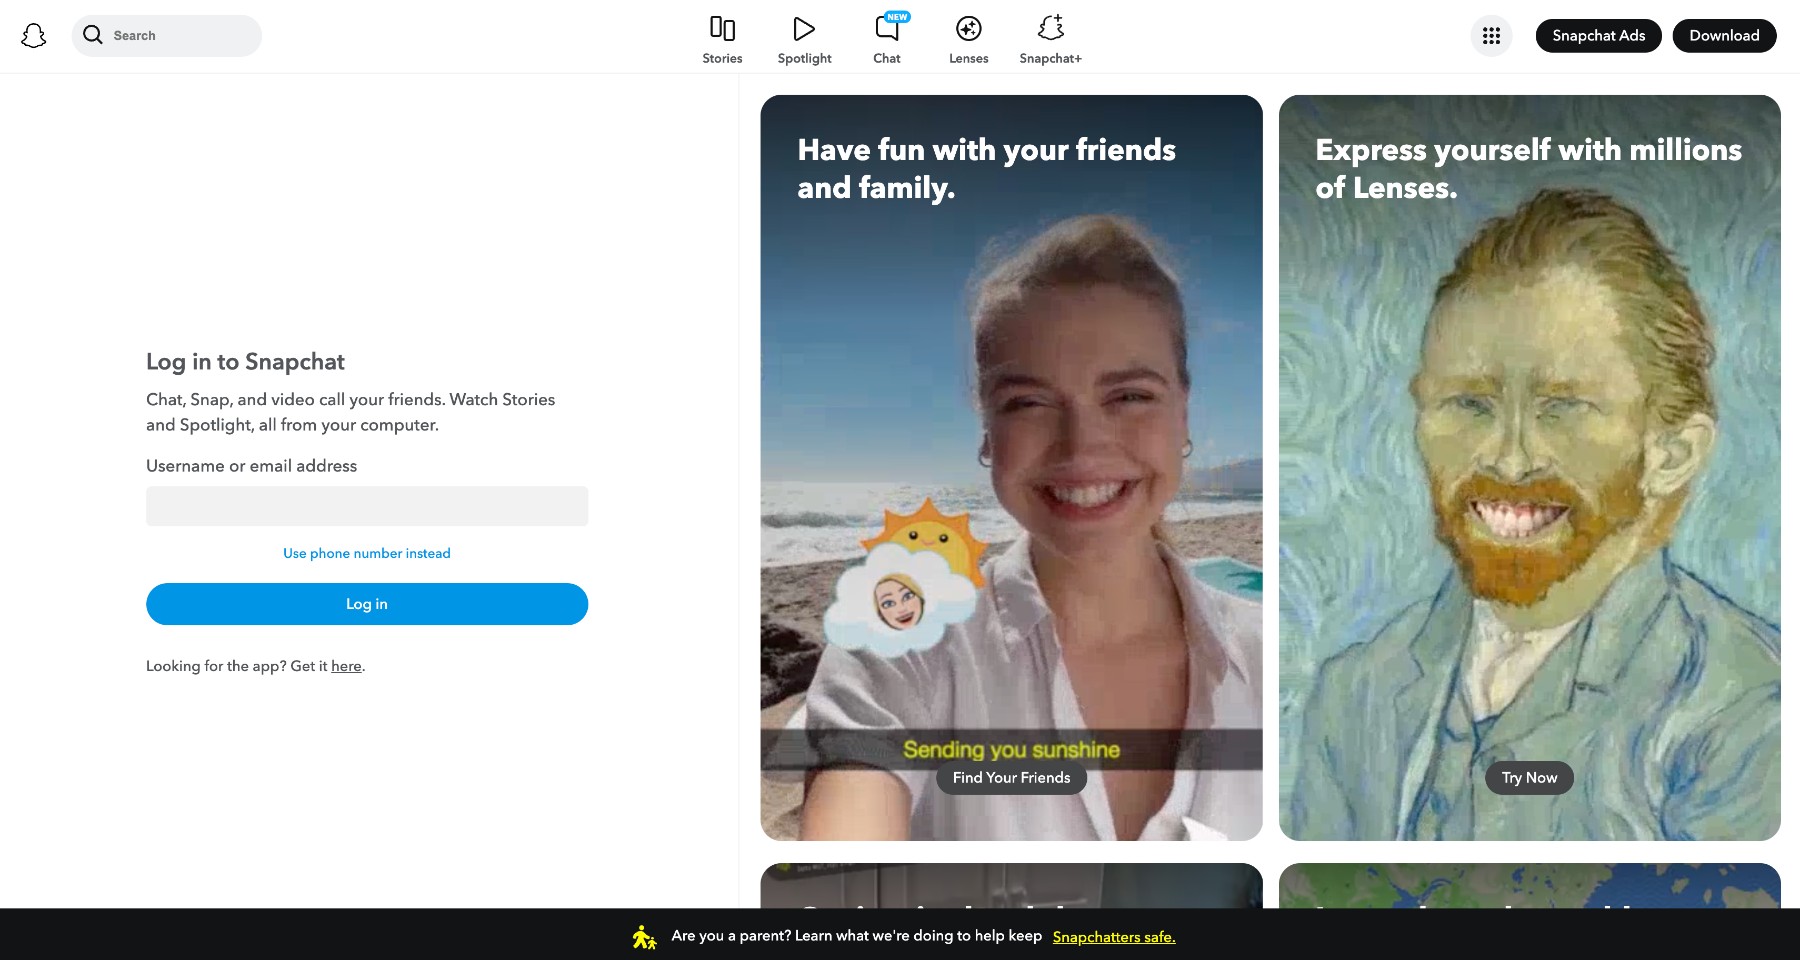Open the apps grid menu icon
This screenshot has width=1800, height=960.
tap(1491, 36)
